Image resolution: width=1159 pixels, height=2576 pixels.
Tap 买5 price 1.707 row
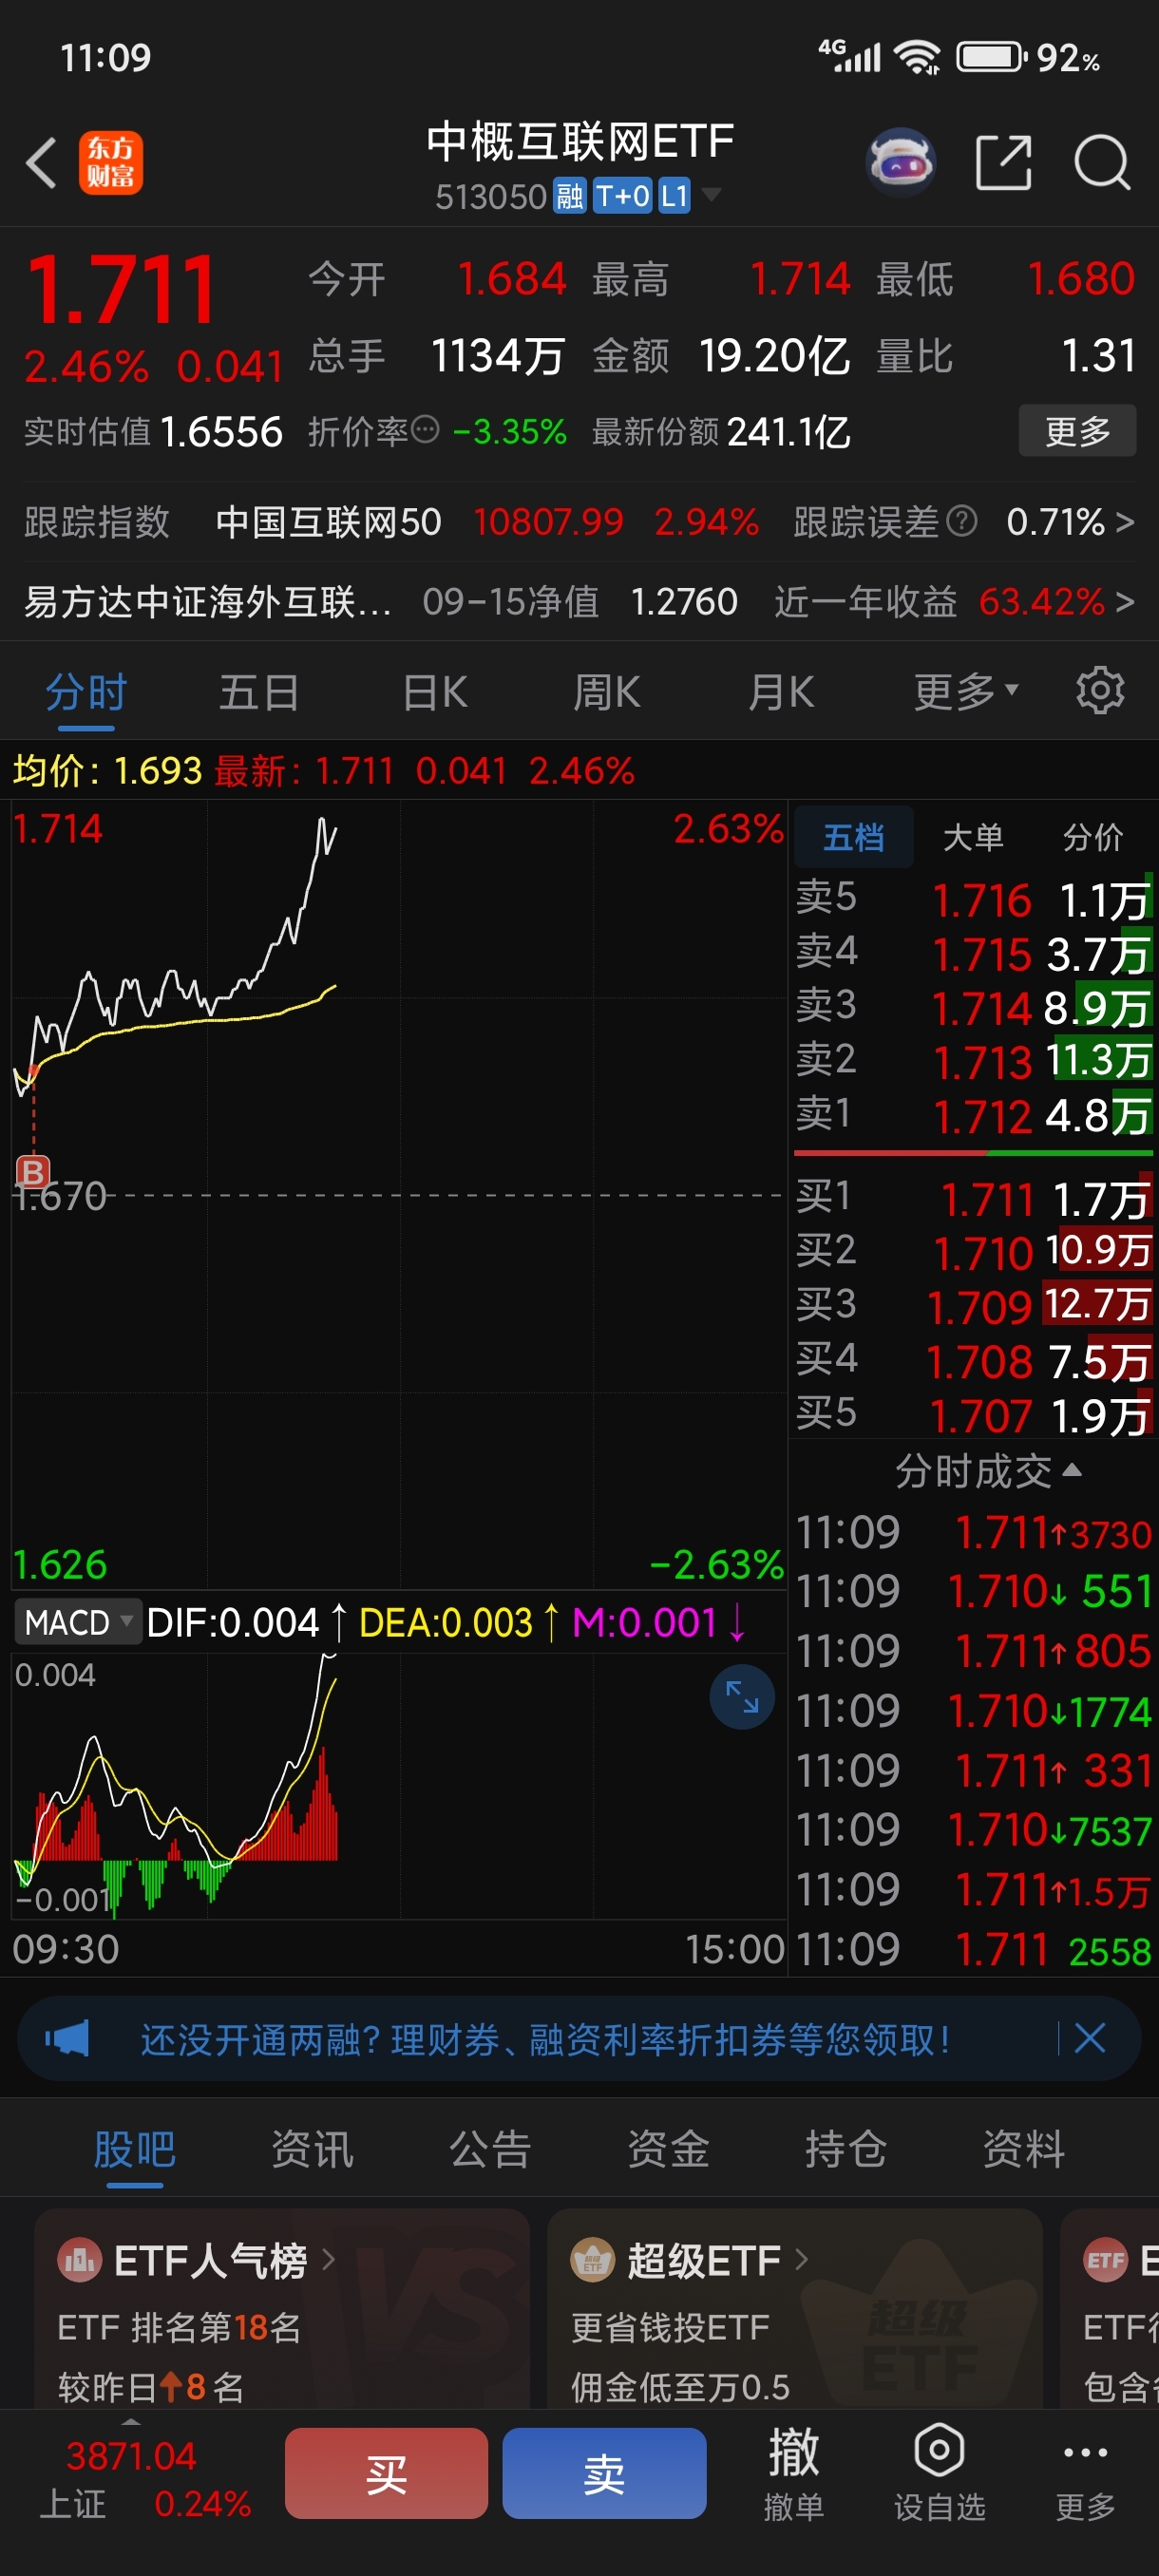(x=973, y=1415)
